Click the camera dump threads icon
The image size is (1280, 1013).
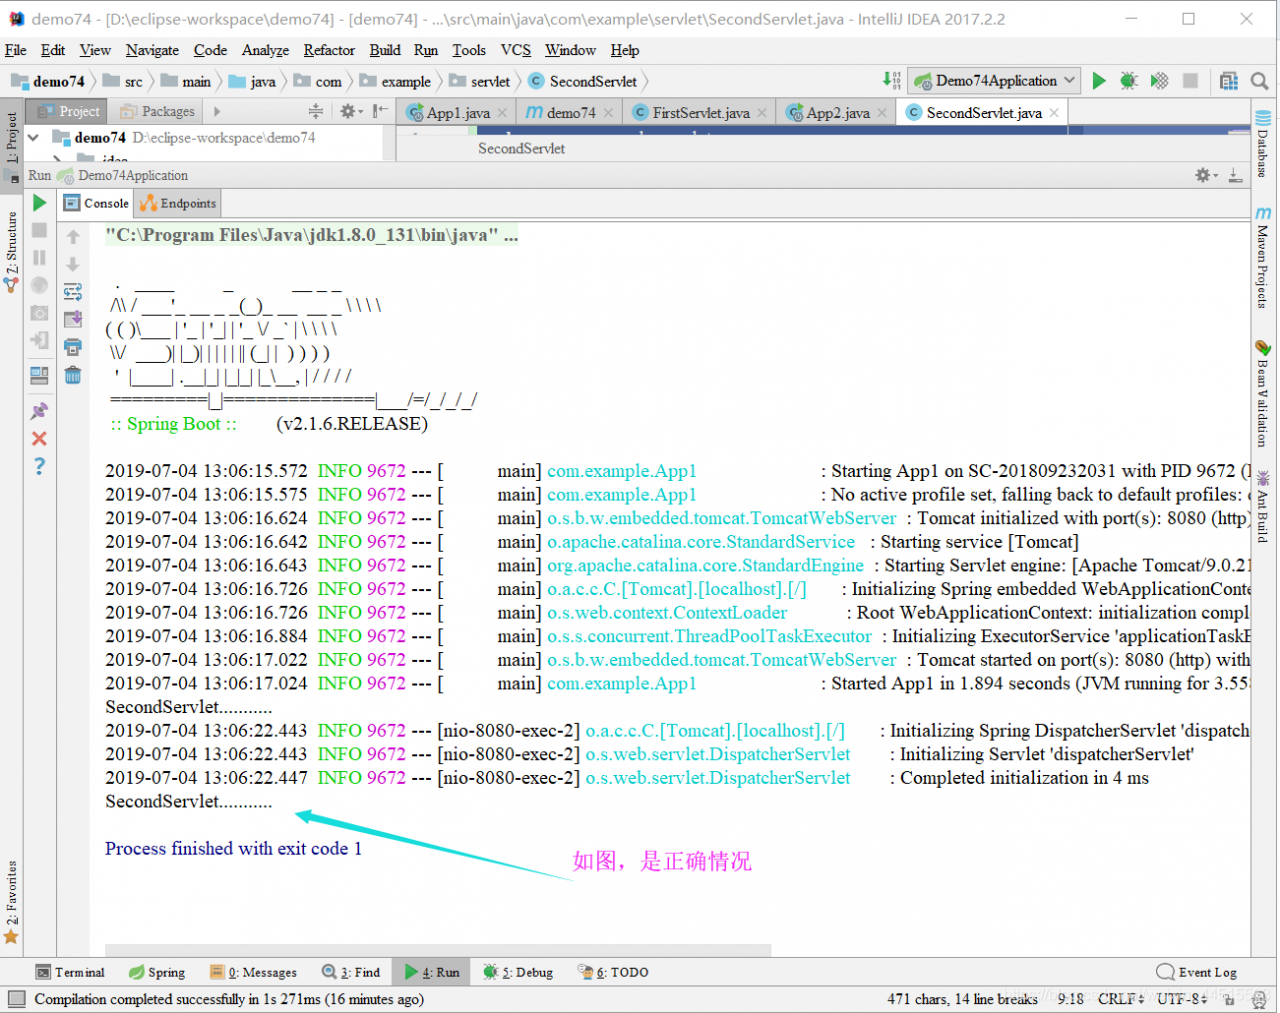(x=39, y=313)
